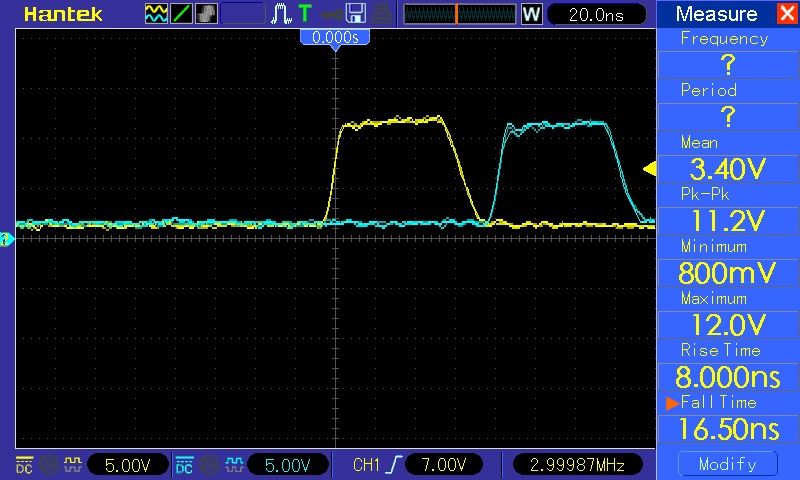The width and height of the screenshot is (800, 480).
Task: Select the Frequency measurement value
Action: [x=728, y=65]
